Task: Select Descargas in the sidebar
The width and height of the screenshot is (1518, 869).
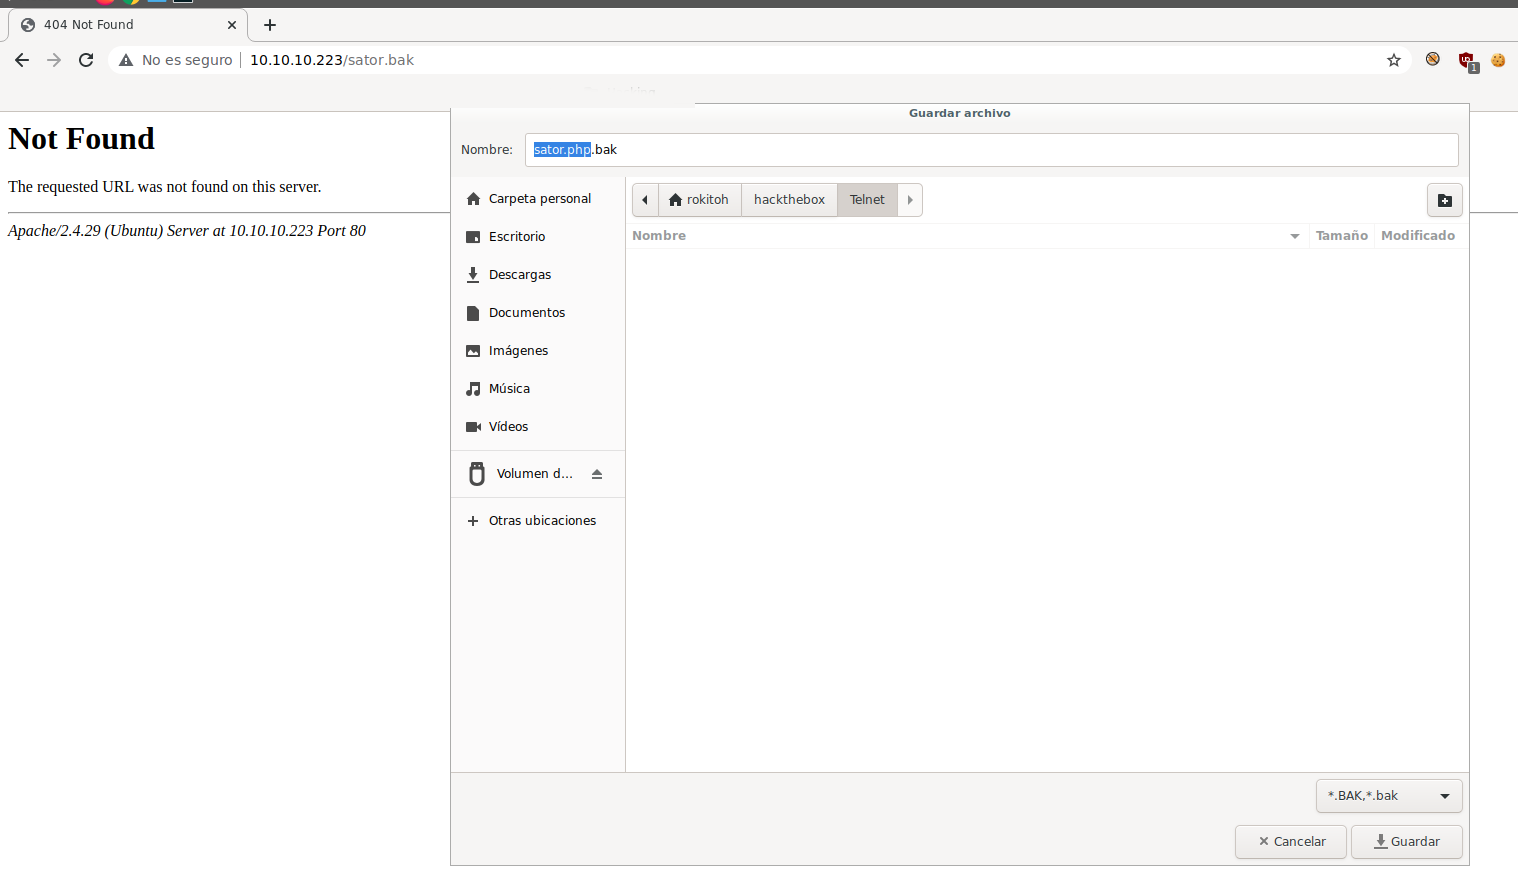Action: click(x=520, y=275)
